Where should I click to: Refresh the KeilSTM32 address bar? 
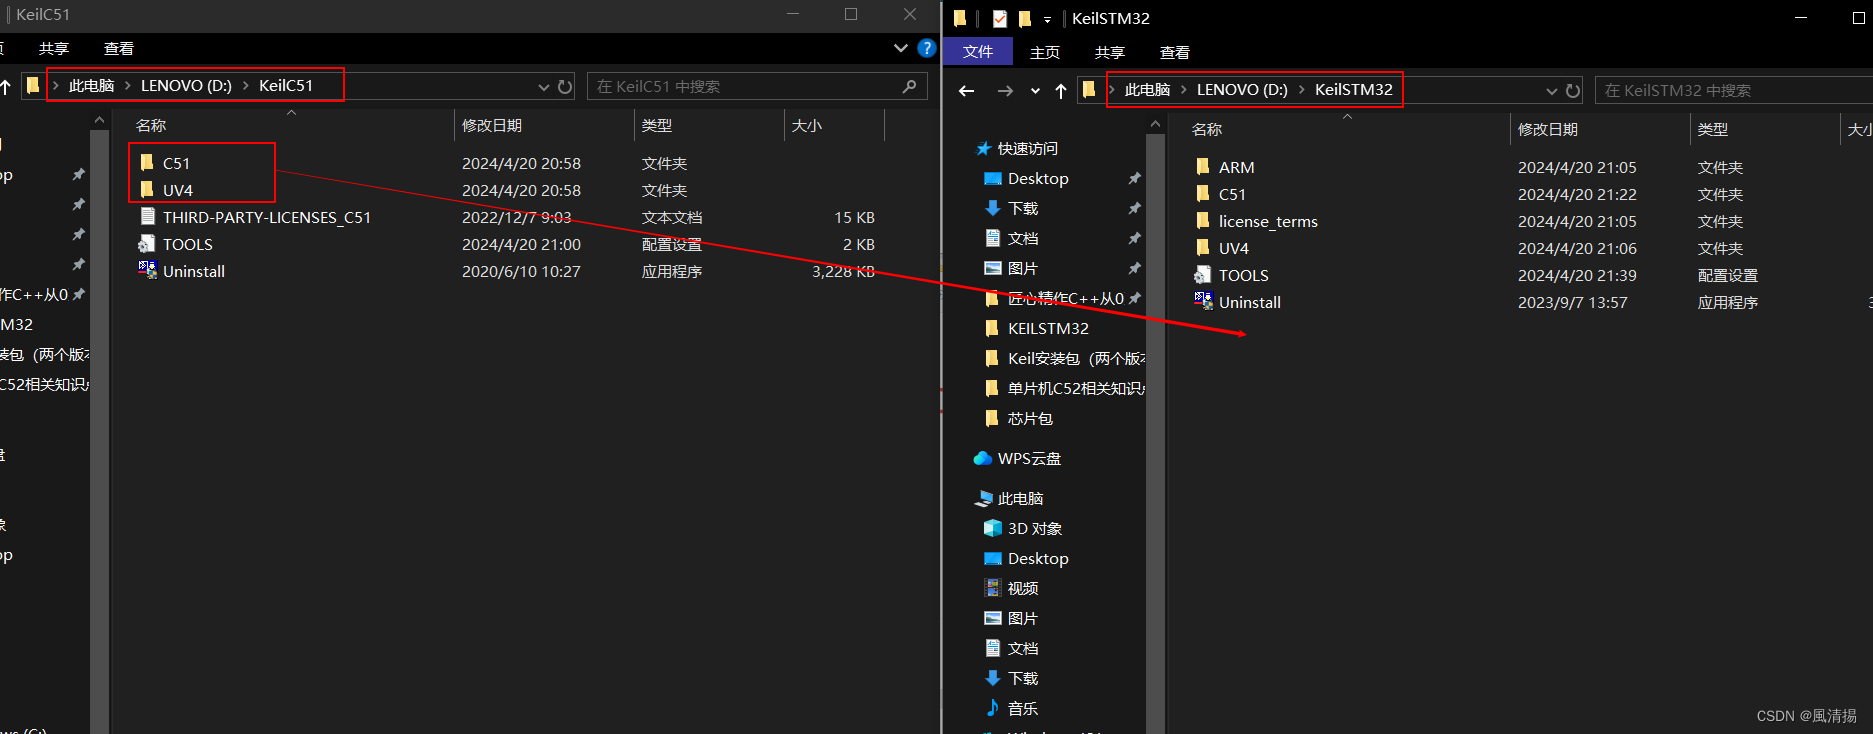click(1573, 91)
